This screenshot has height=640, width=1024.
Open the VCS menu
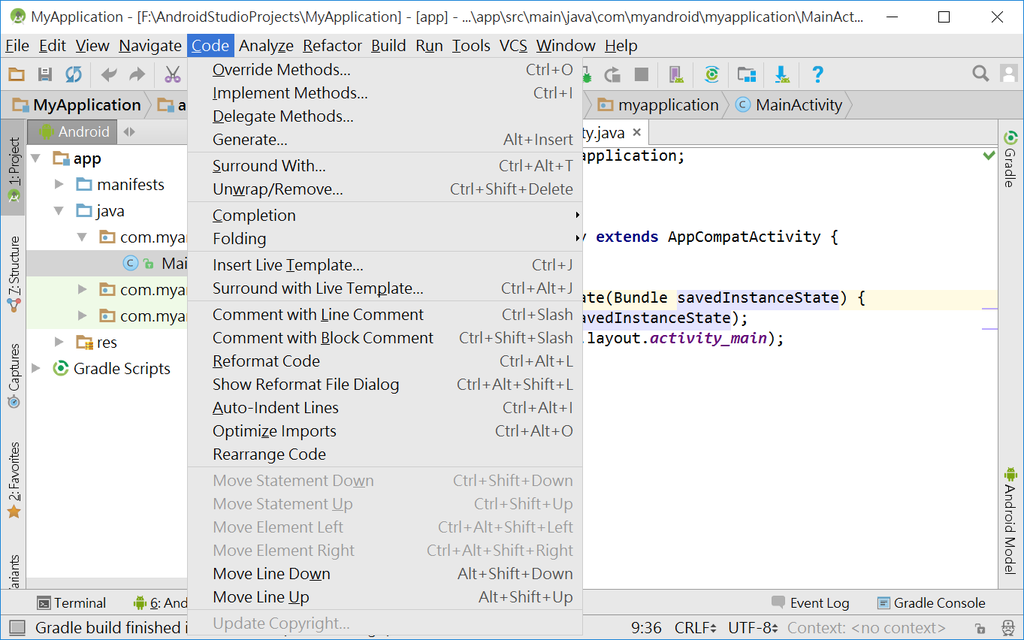click(513, 46)
